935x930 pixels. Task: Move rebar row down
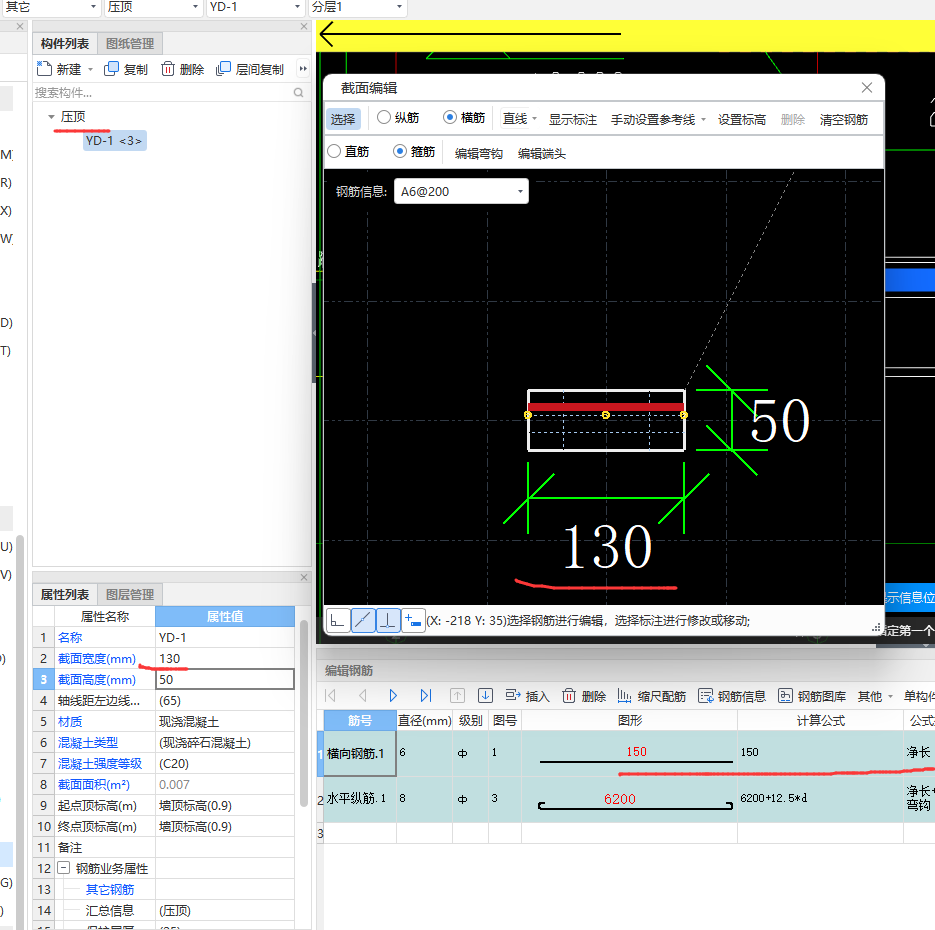click(485, 696)
